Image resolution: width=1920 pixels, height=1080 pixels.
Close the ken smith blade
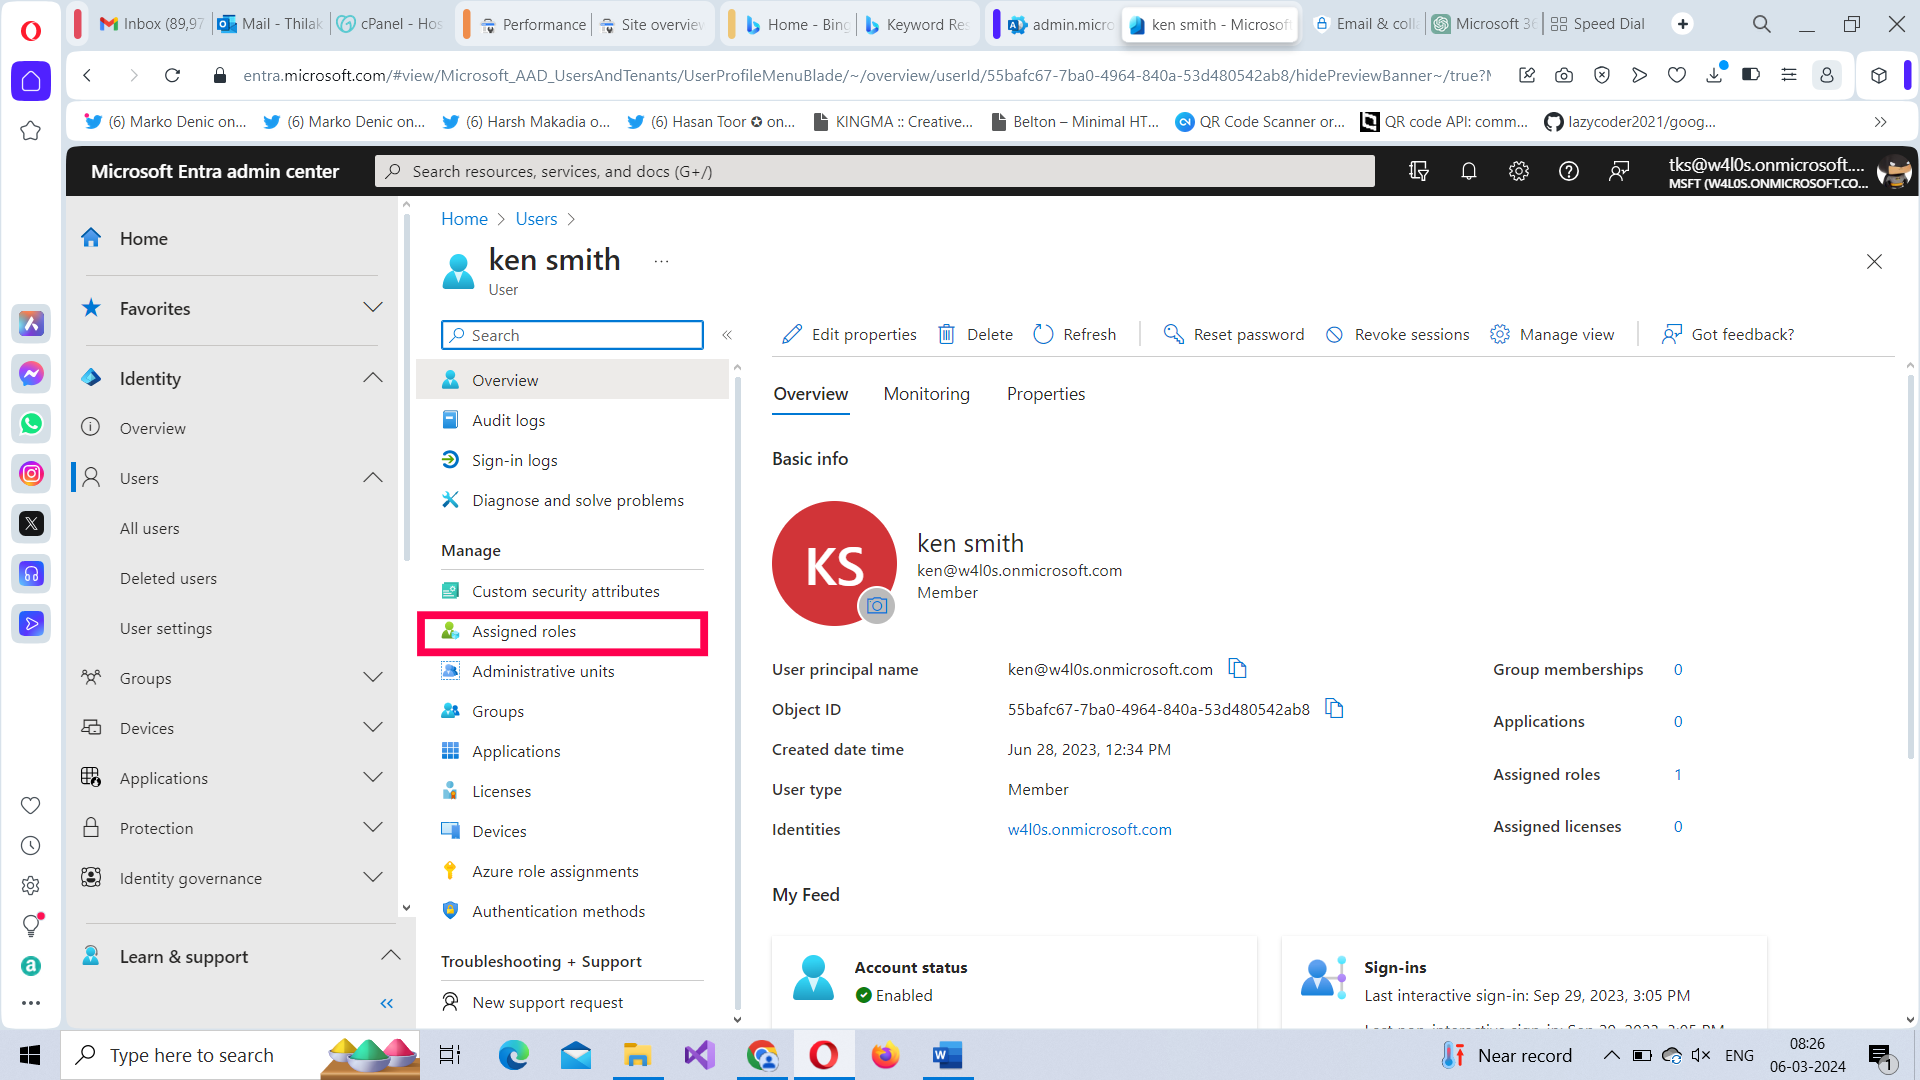click(1874, 261)
